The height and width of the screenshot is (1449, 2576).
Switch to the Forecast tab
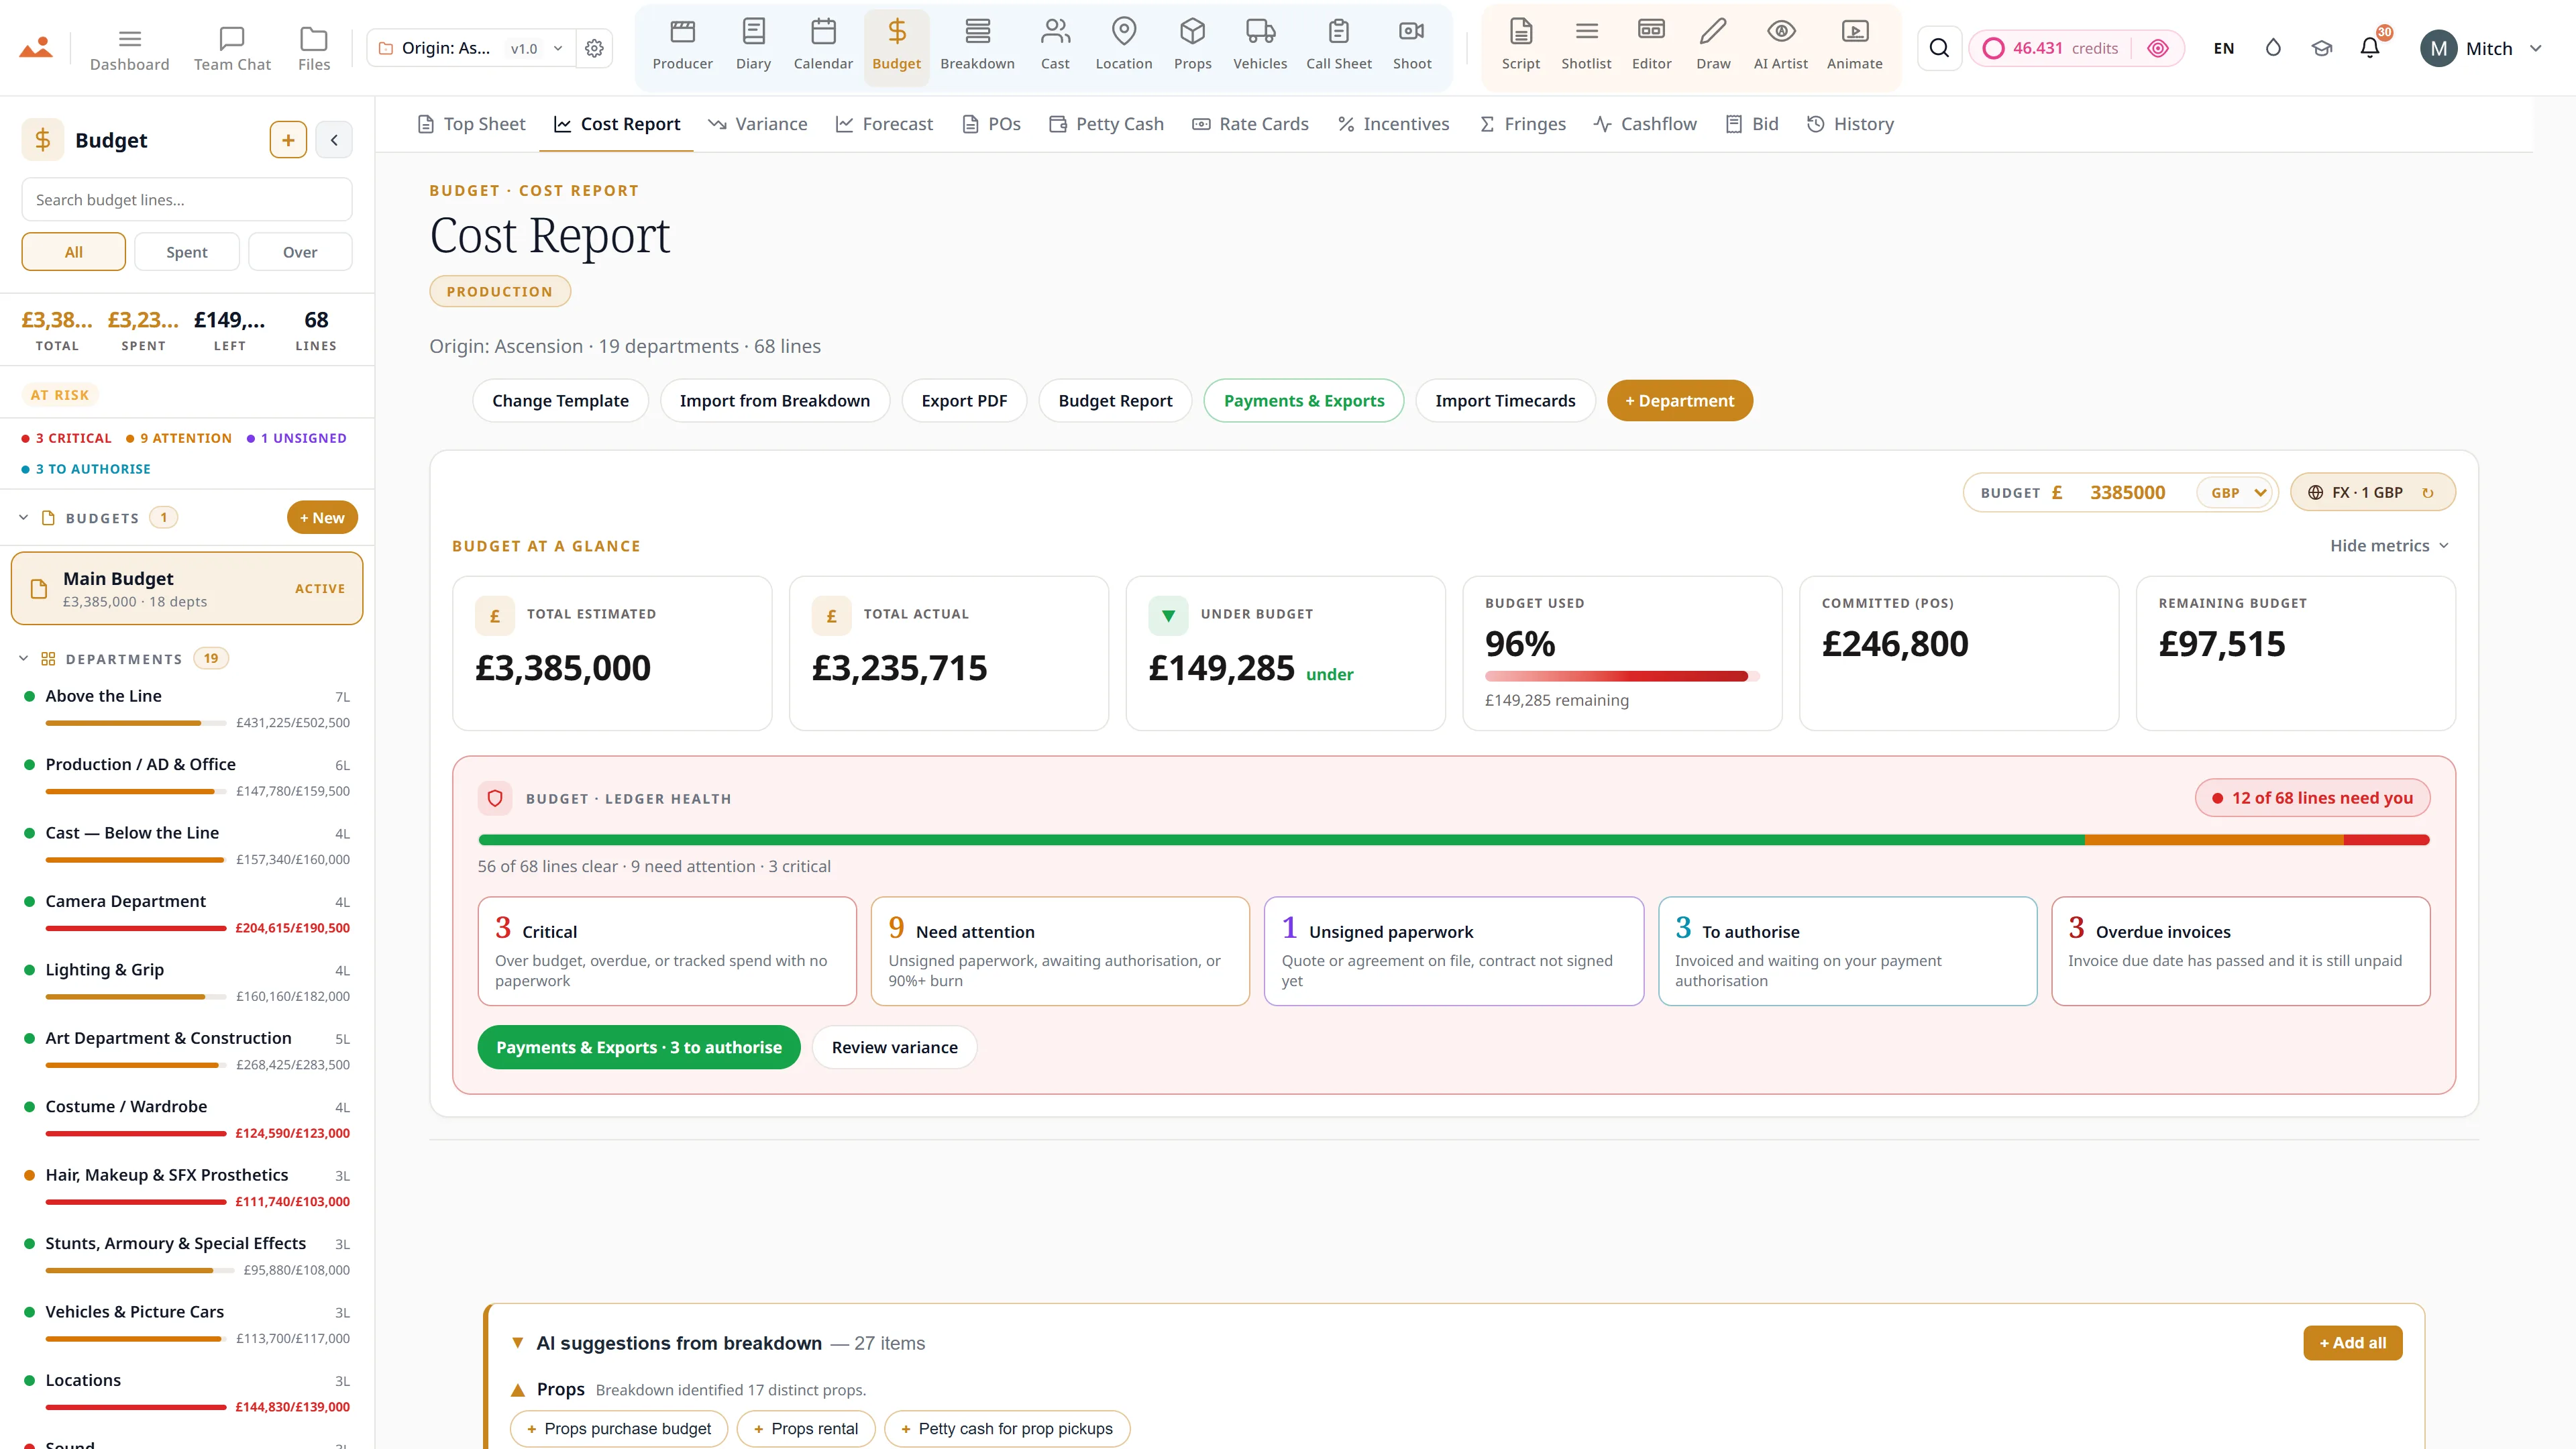tap(884, 124)
